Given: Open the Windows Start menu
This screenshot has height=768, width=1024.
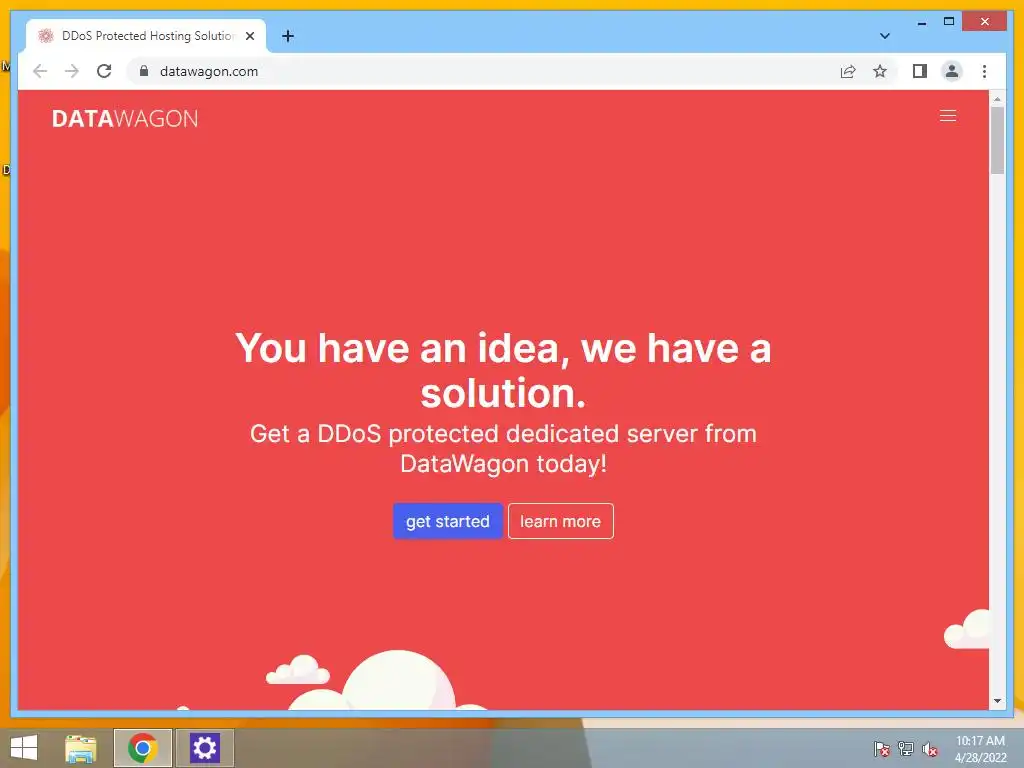Looking at the screenshot, I should coord(24,748).
